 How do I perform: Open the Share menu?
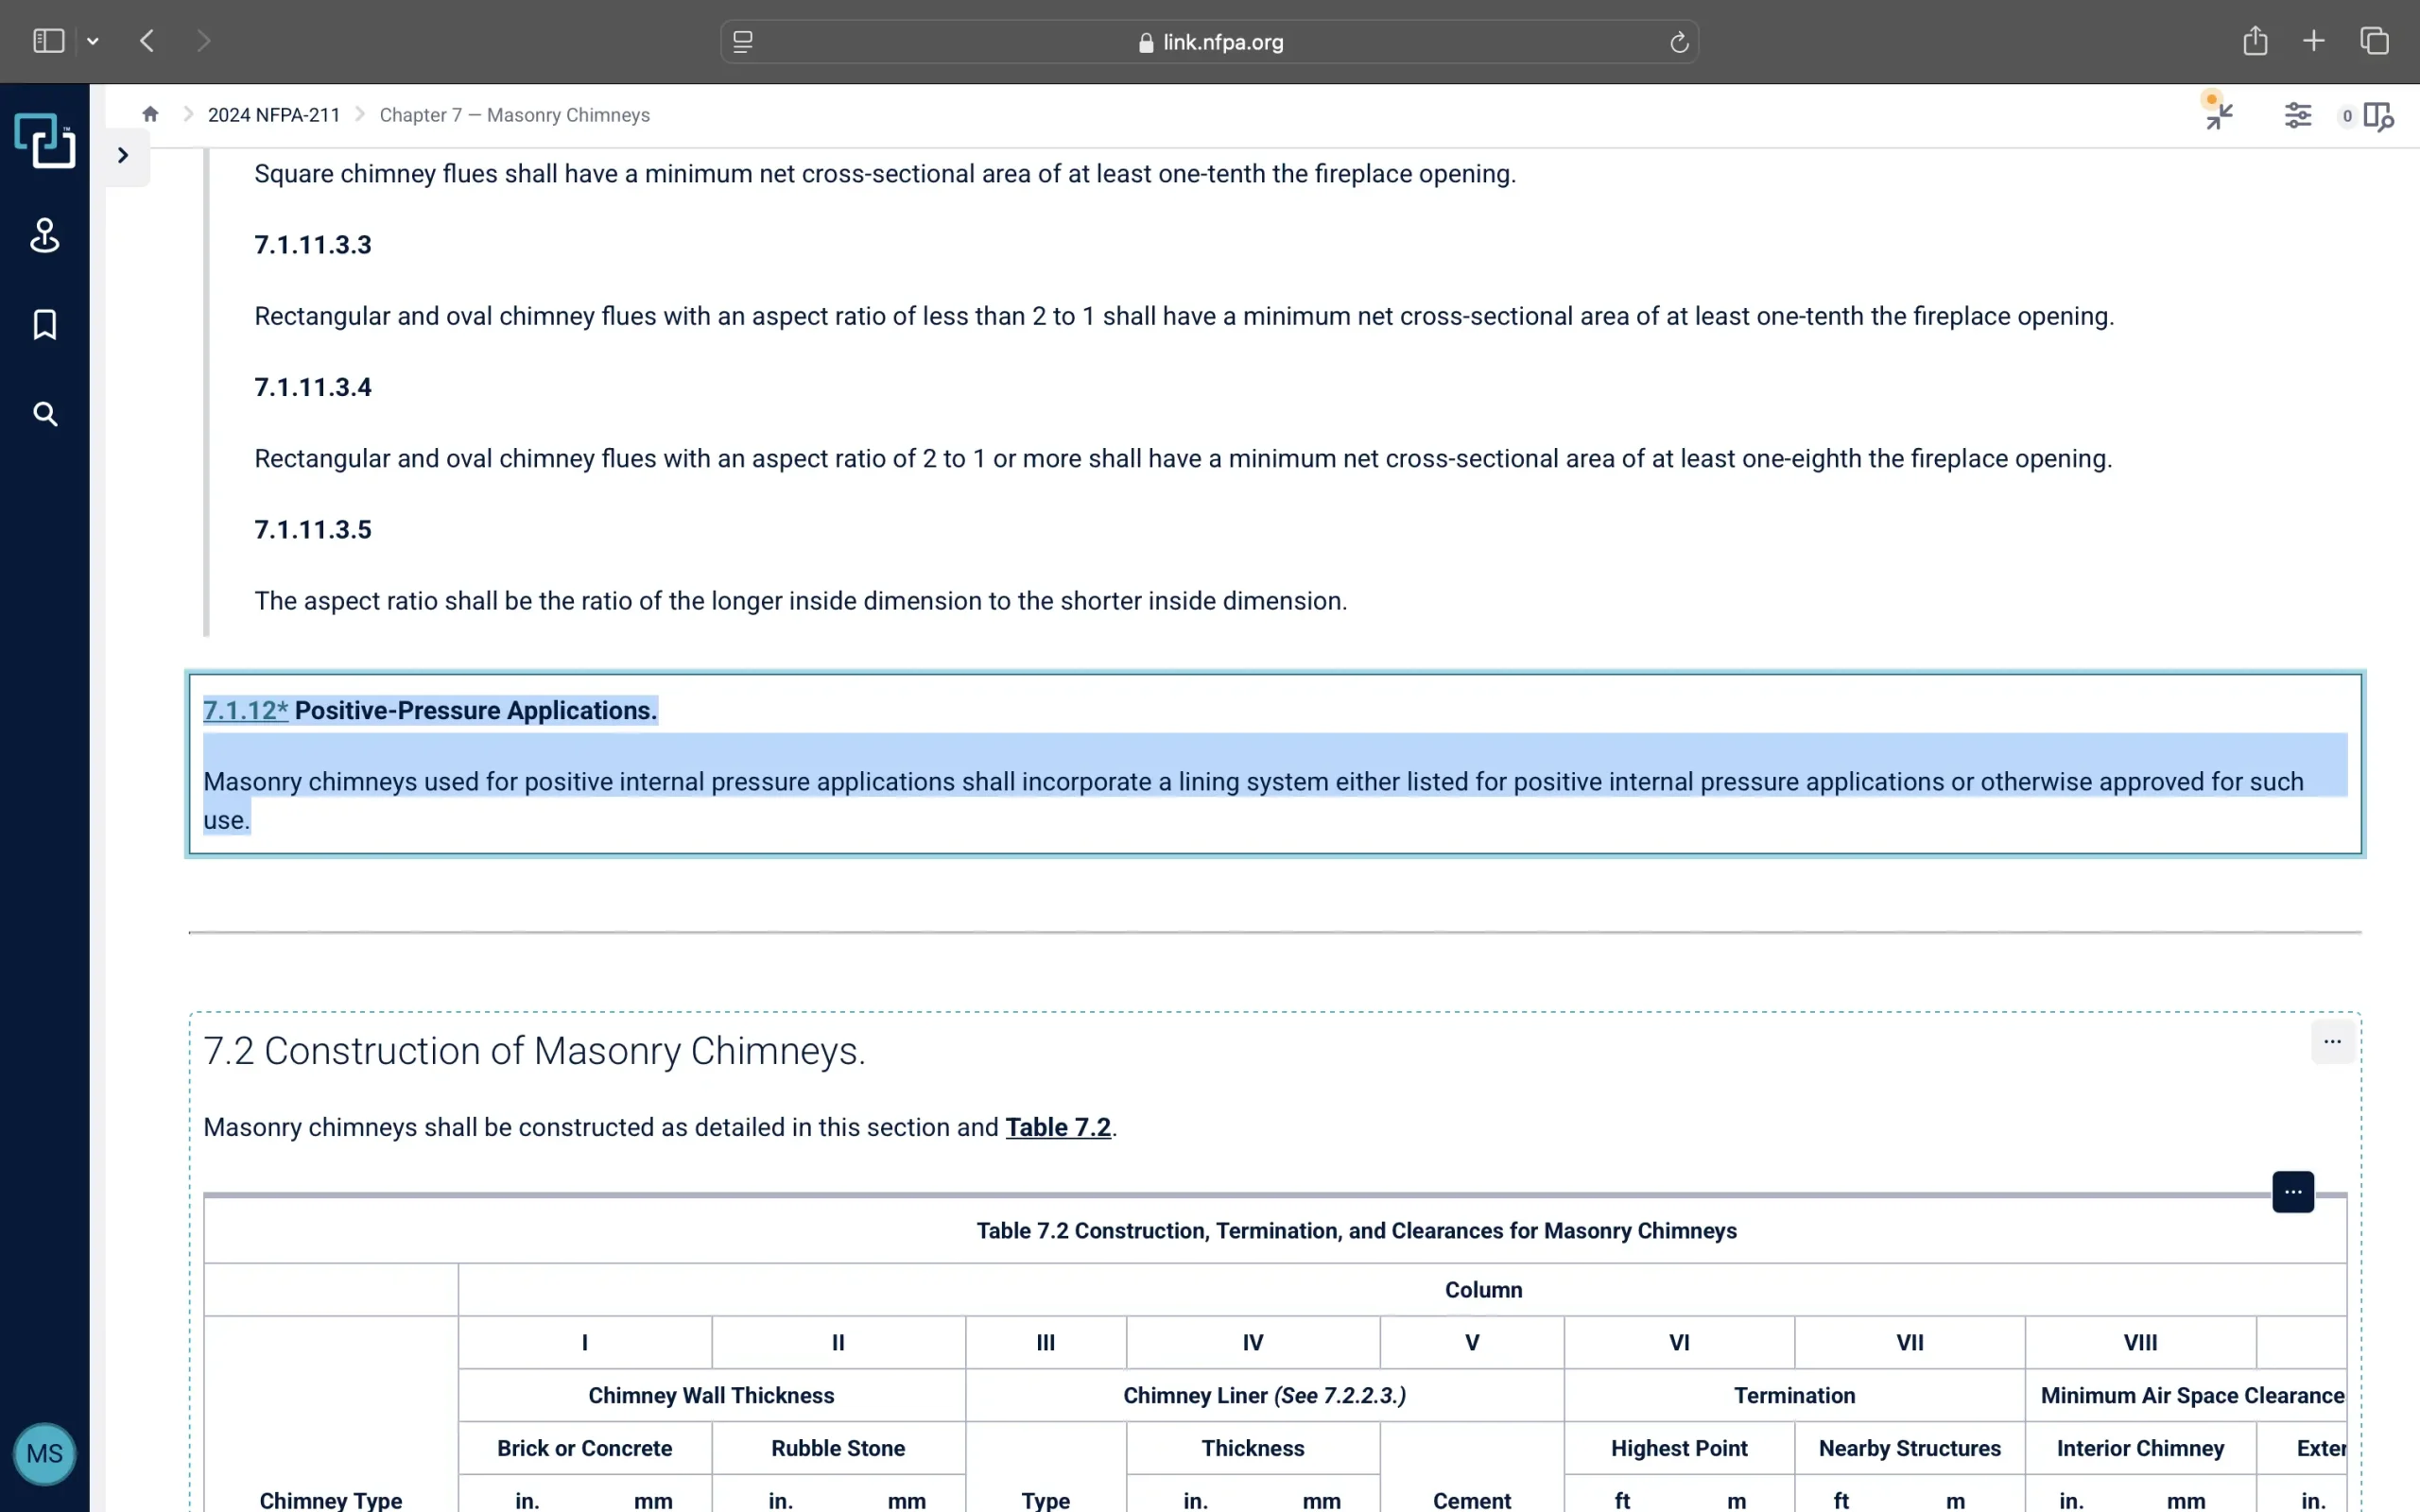[x=2254, y=41]
